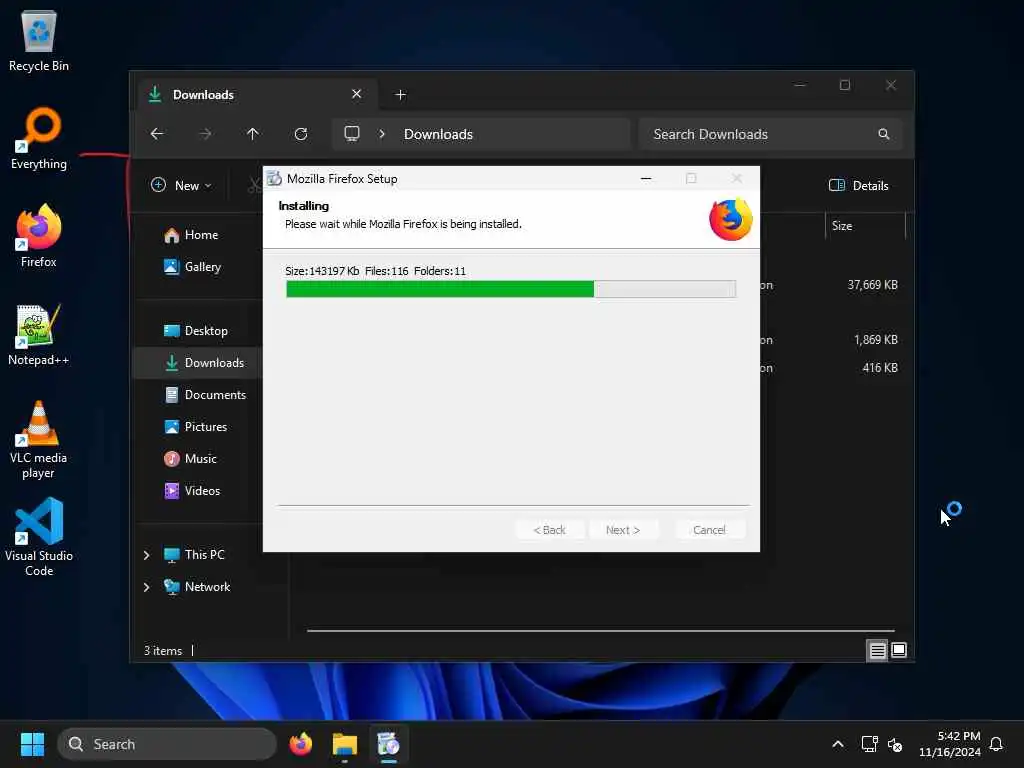Open Firefox from the taskbar
The height and width of the screenshot is (768, 1024).
(x=300, y=744)
